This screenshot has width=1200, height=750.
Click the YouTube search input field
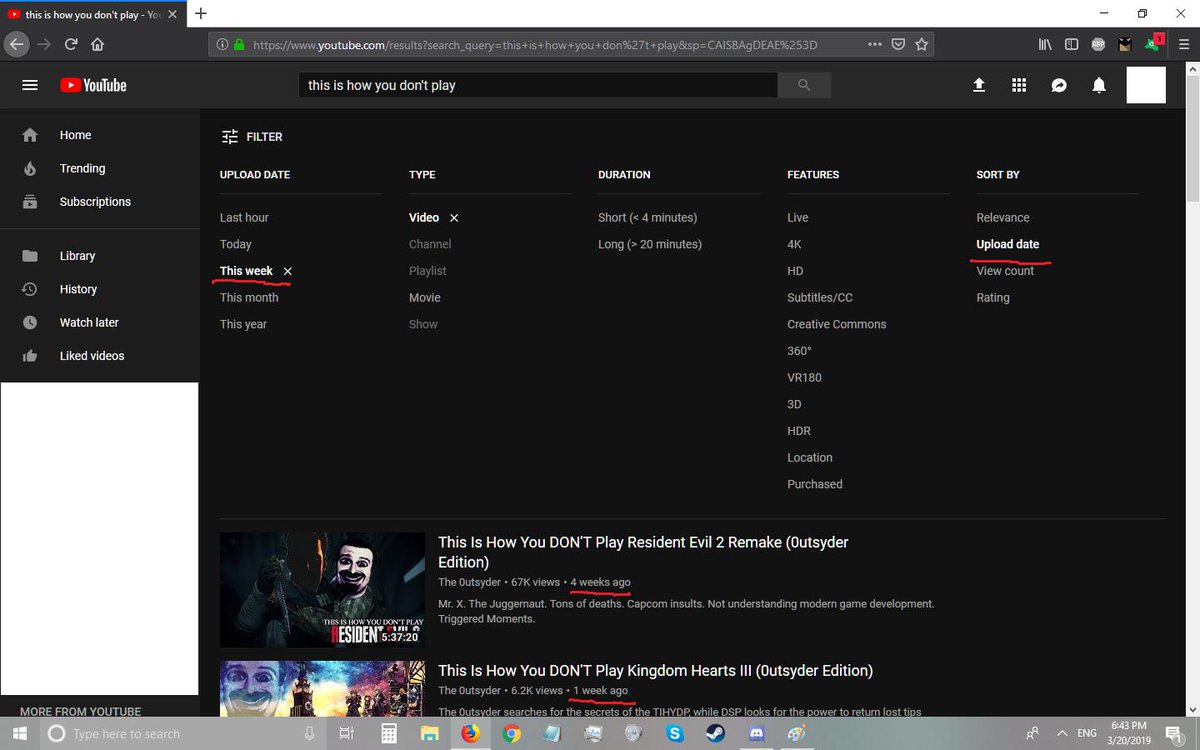(538, 85)
